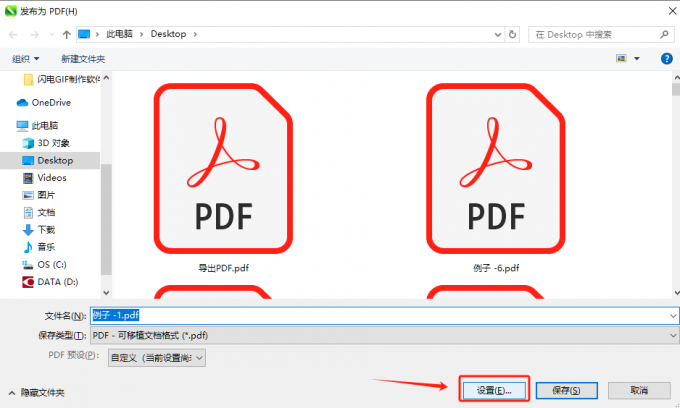680x408 pixels.
Task: Go up one folder level
Action: coord(66,34)
